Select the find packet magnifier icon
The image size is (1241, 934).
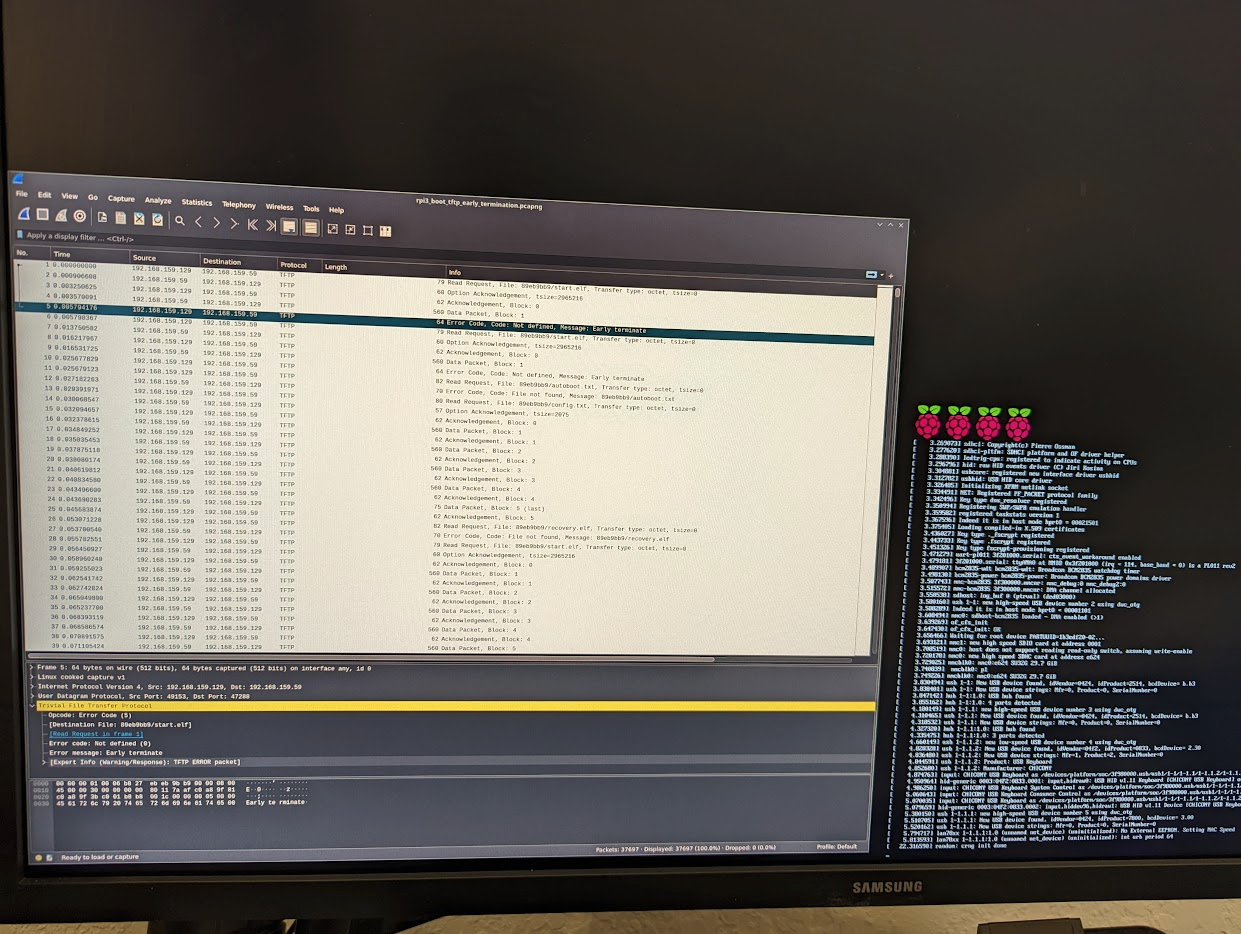click(180, 221)
